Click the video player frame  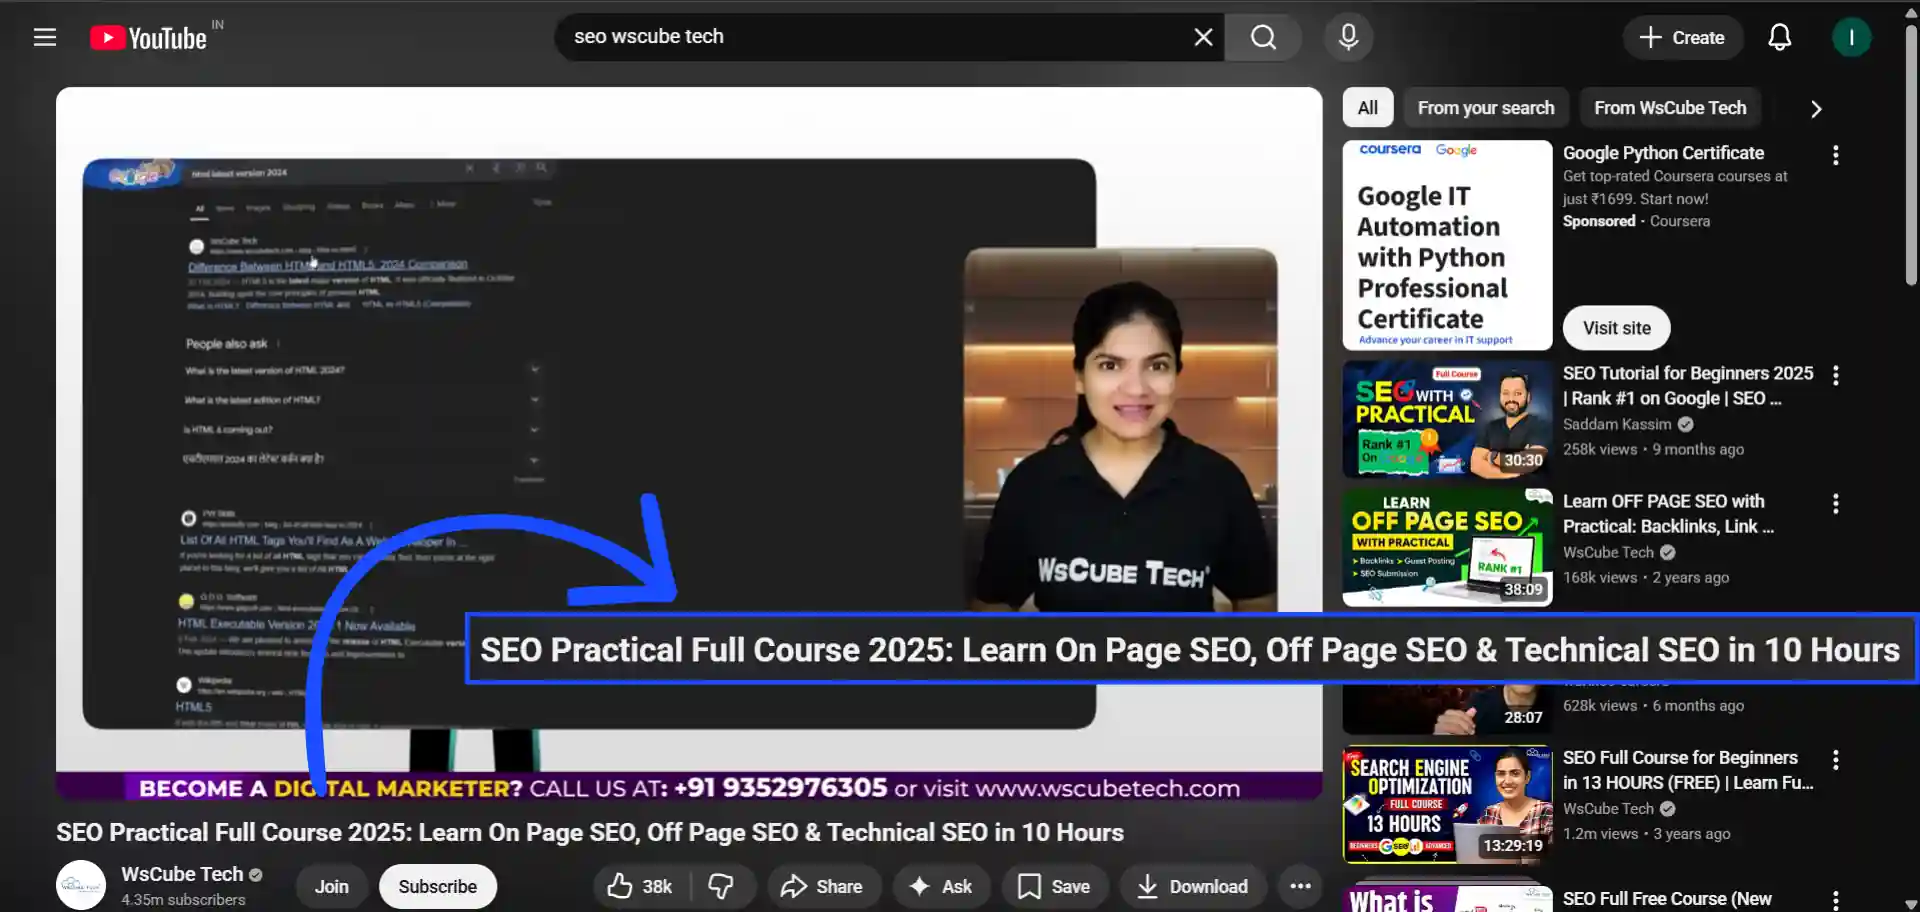(689, 445)
